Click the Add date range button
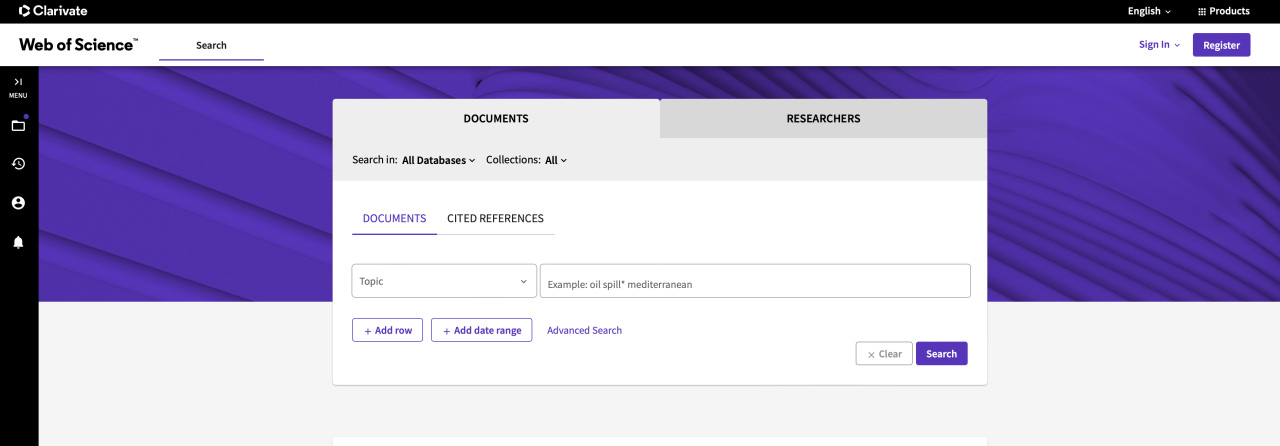The width and height of the screenshot is (1280, 446). coord(481,330)
